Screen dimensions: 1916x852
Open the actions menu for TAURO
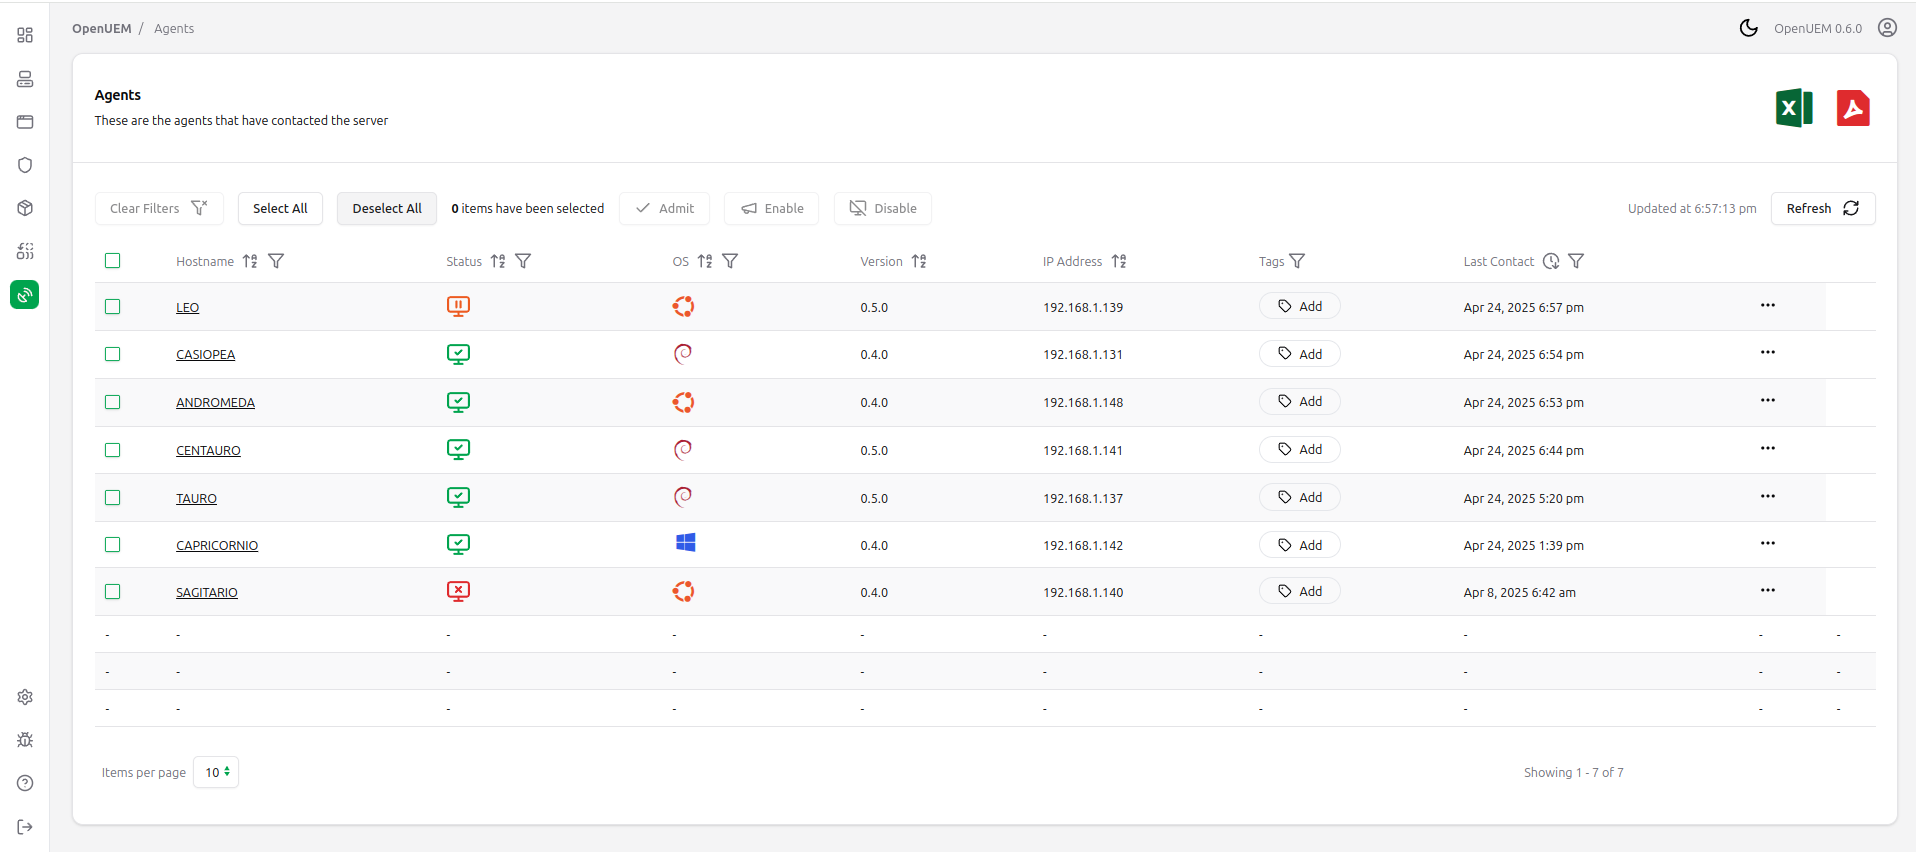coord(1768,496)
